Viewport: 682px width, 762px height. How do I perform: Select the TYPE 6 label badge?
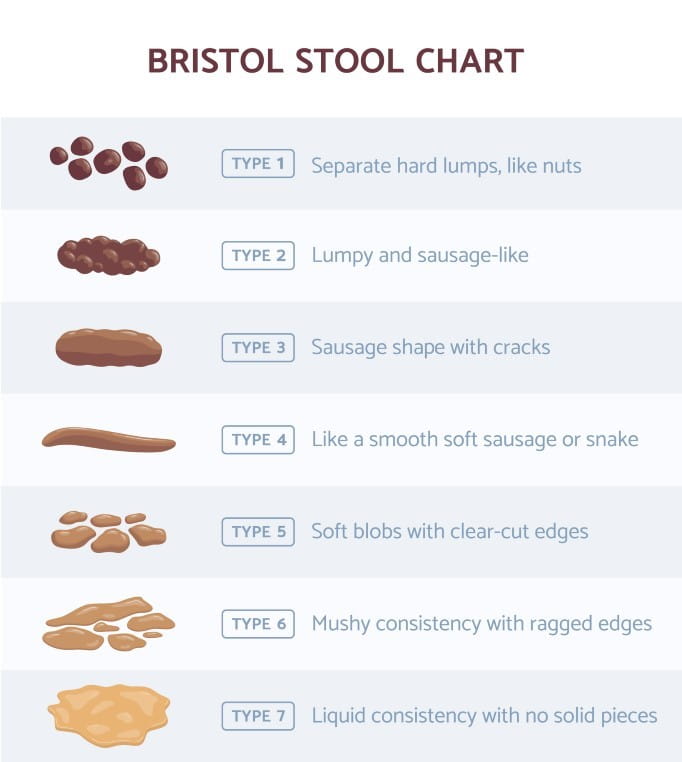[x=258, y=624]
